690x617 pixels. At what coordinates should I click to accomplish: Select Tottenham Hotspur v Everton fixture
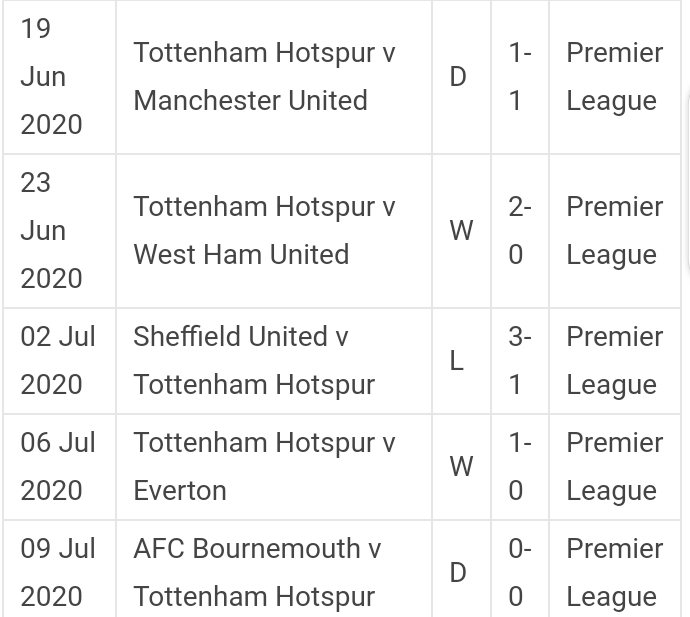(274, 467)
